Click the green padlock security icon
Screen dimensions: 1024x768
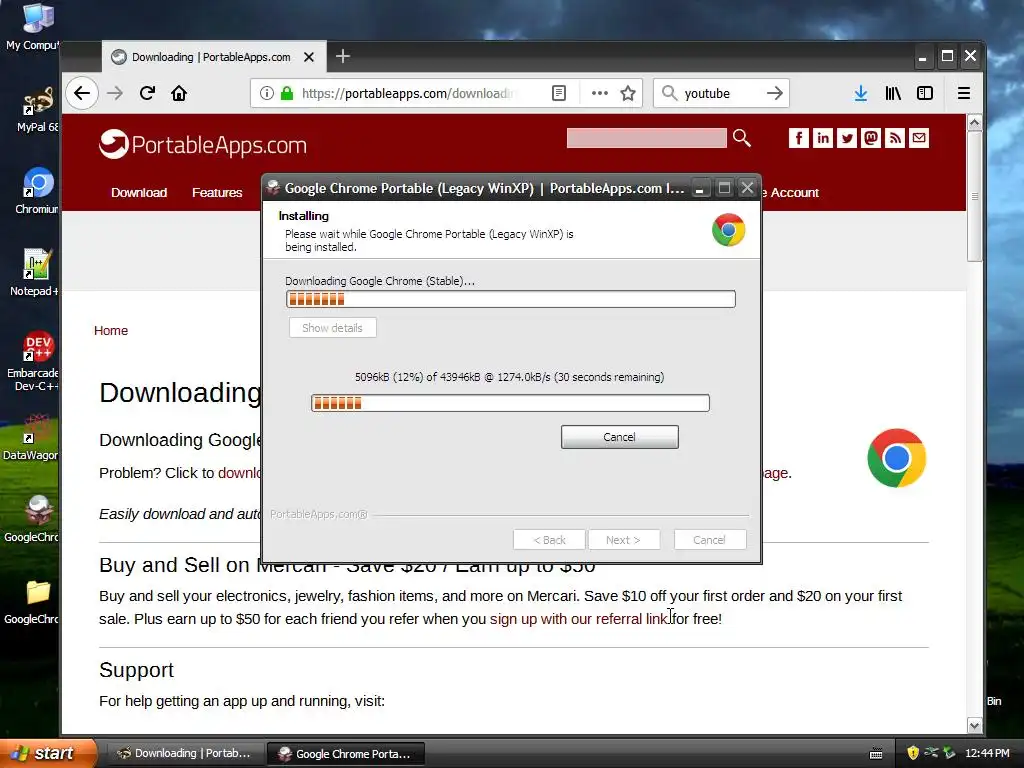coord(287,93)
